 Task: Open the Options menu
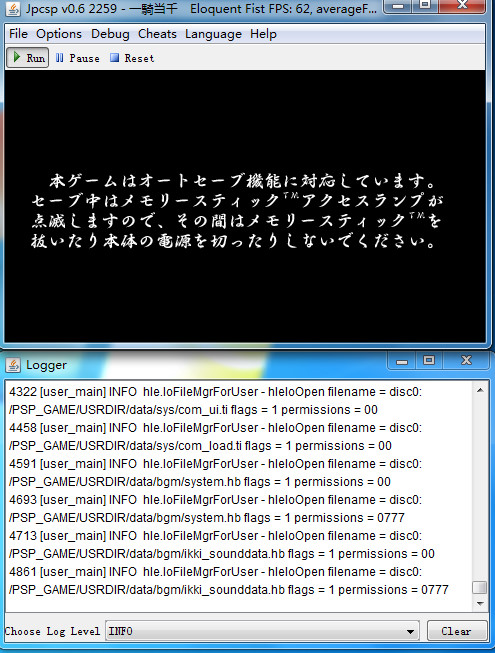(59, 34)
